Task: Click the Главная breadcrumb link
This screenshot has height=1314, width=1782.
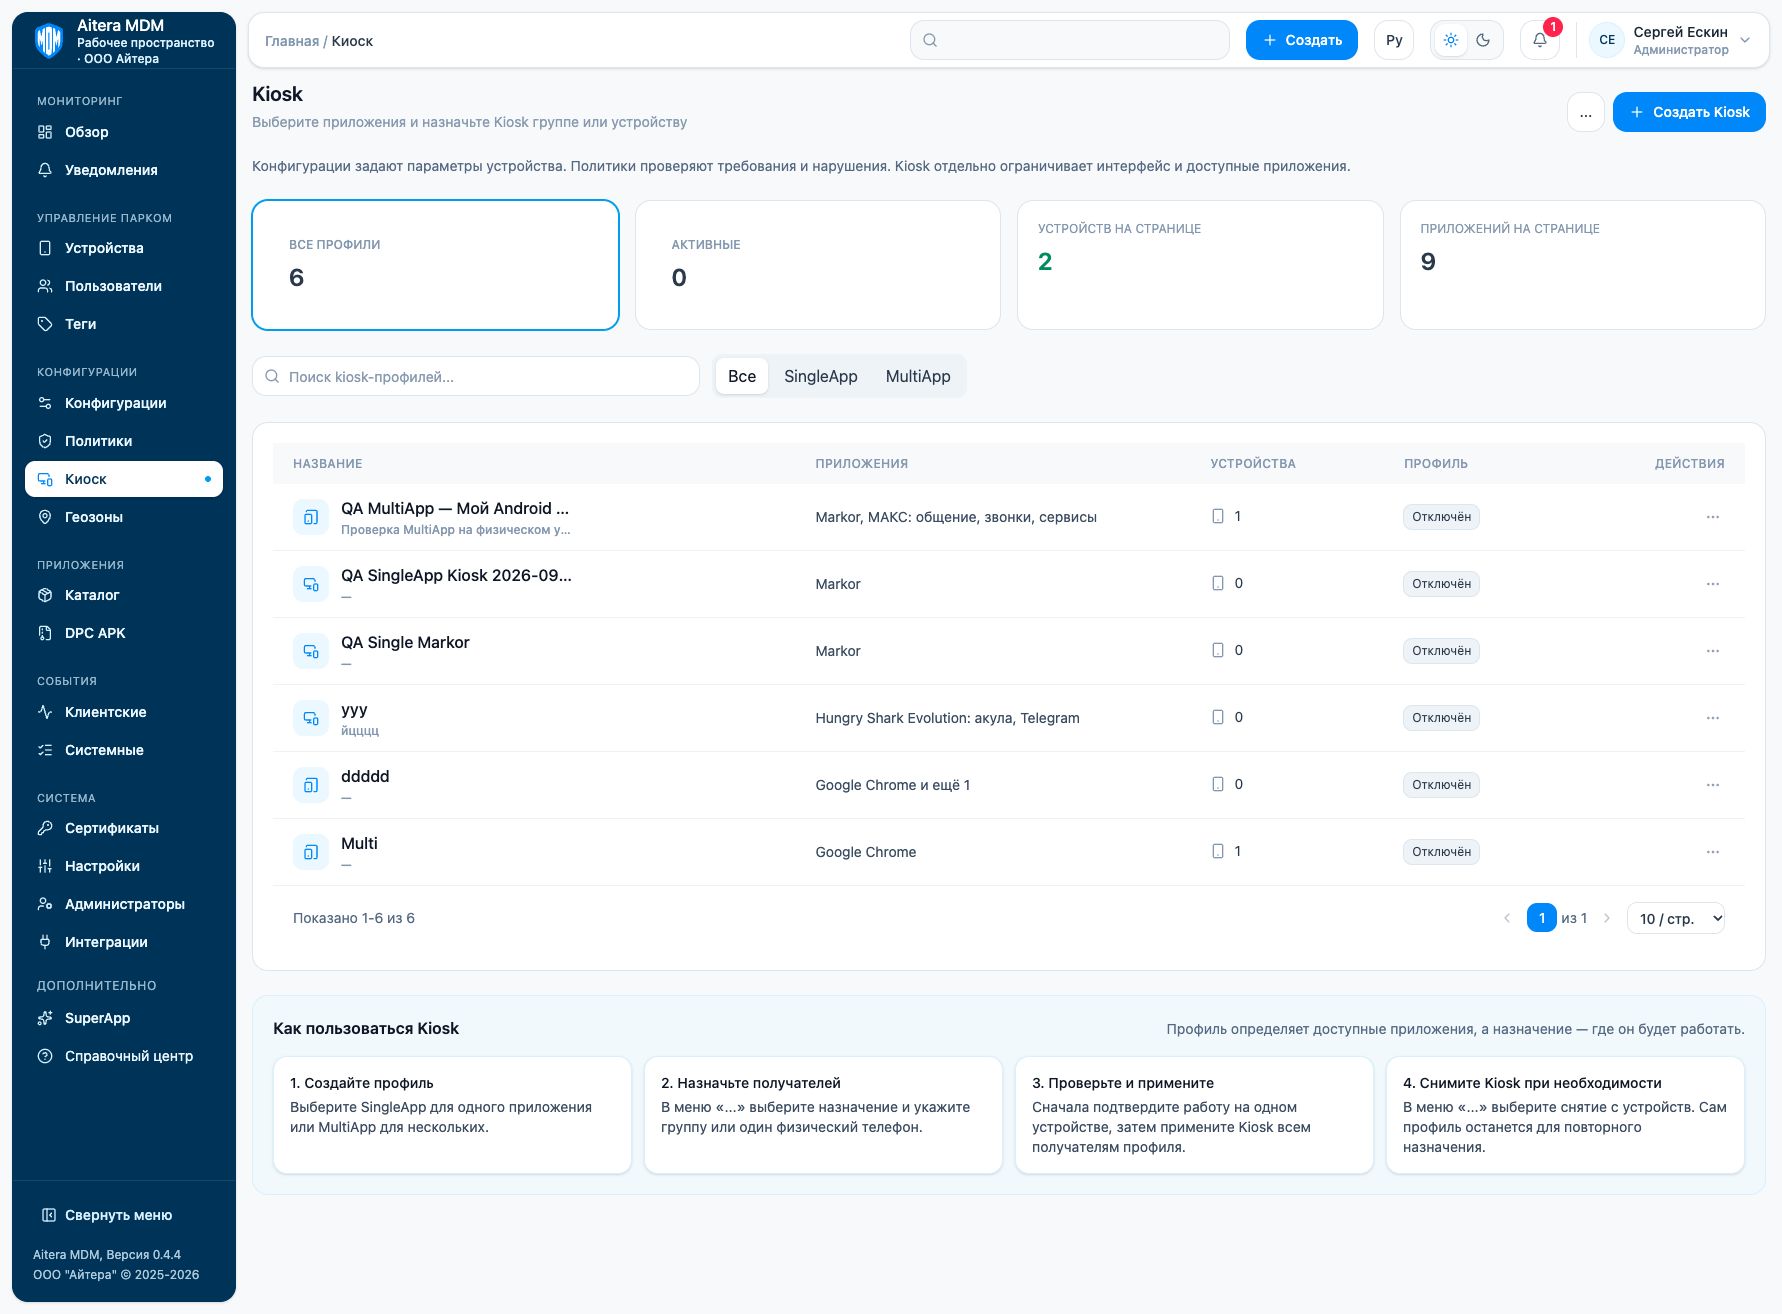Action: [x=292, y=41]
